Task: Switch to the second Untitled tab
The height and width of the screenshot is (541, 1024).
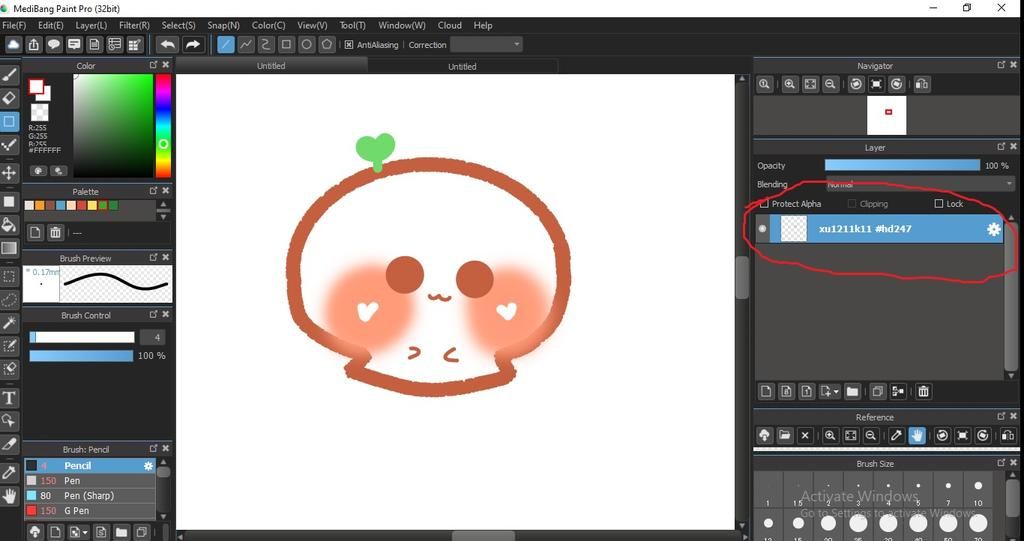Action: pos(462,66)
